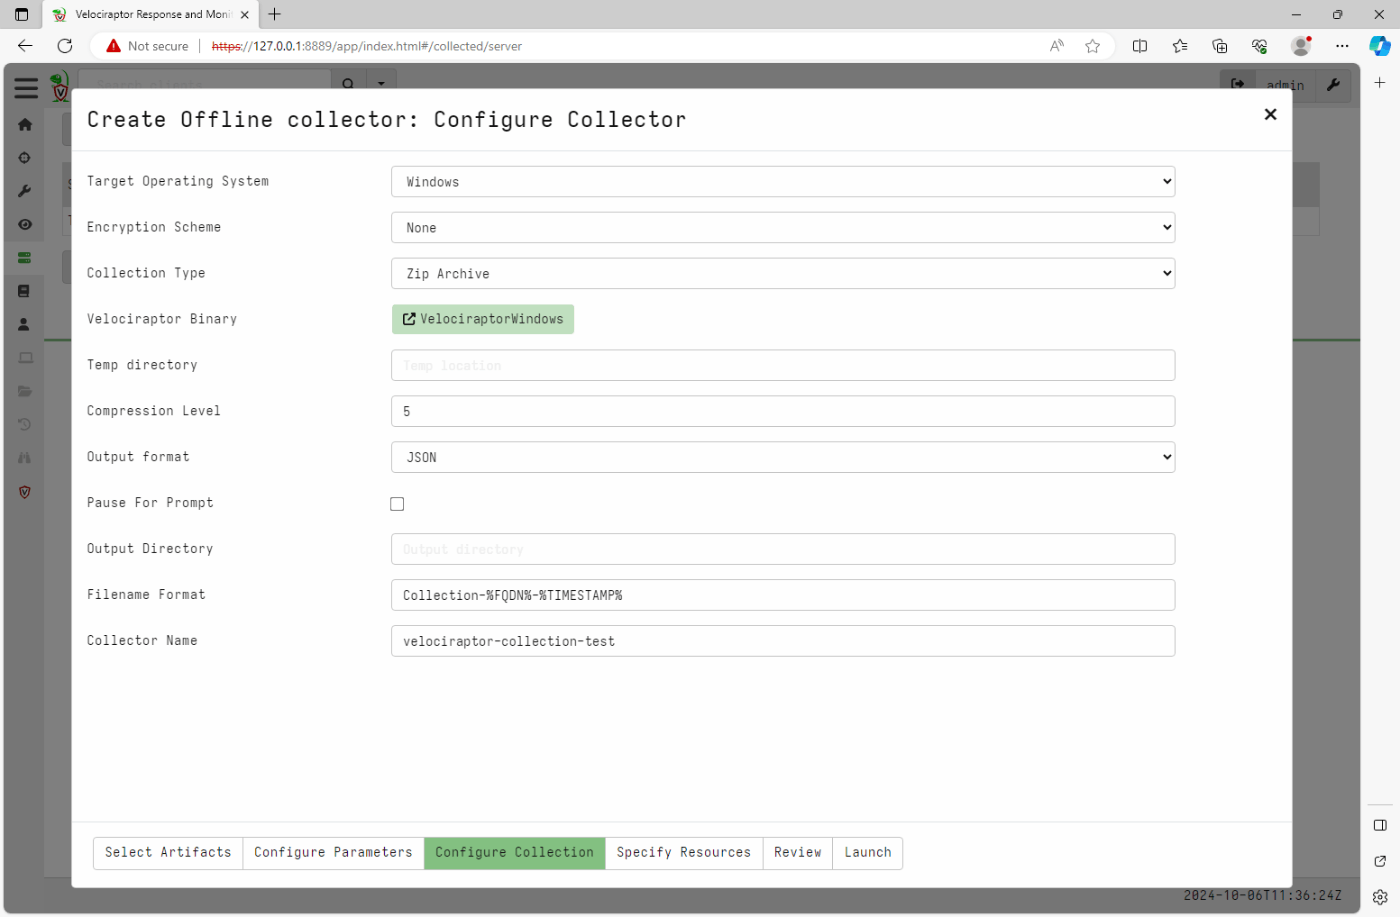Click the Temp directory input field
The width and height of the screenshot is (1400, 917).
pos(783,366)
